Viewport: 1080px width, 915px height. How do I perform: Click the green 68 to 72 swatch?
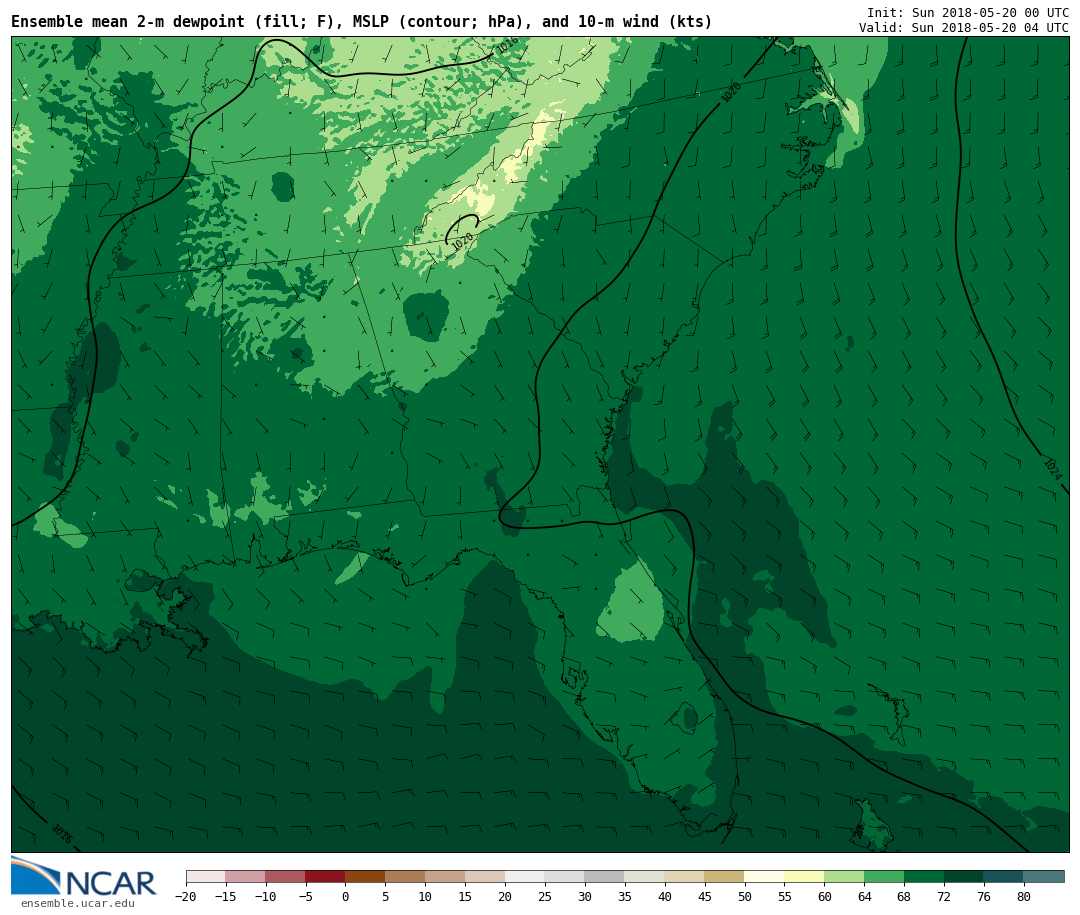[x=924, y=876]
